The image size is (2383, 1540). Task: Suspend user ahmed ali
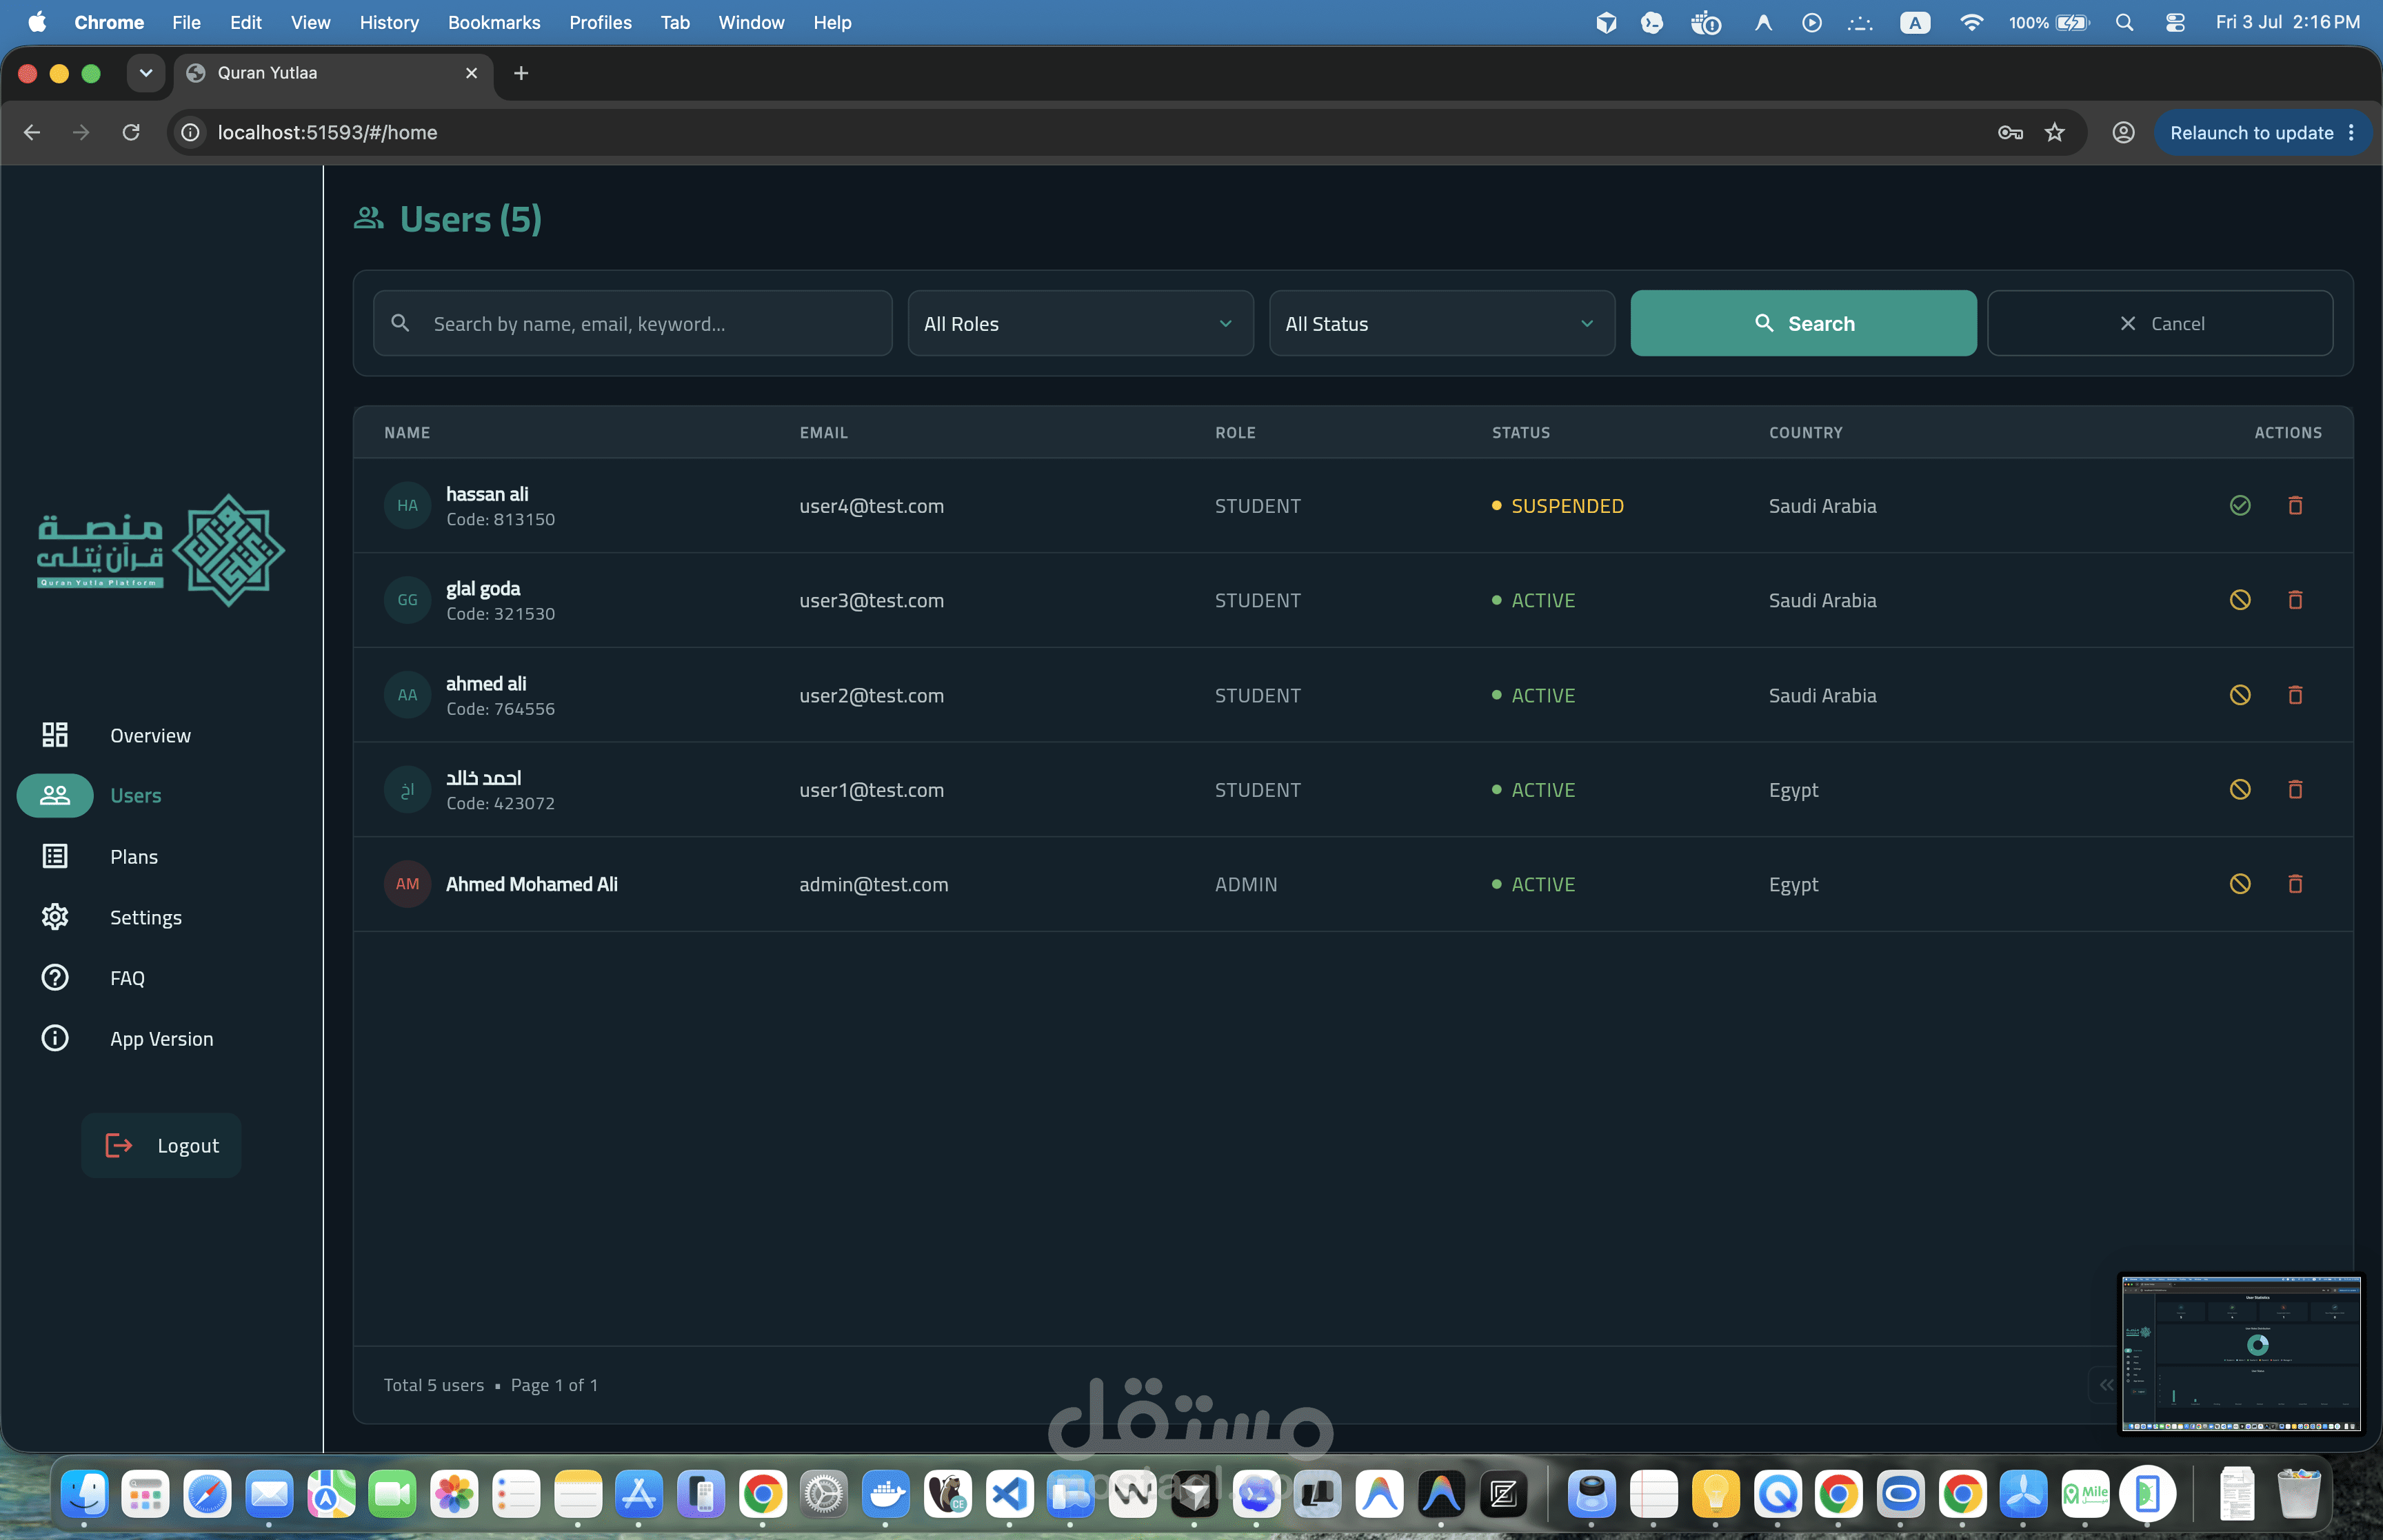pyautogui.click(x=2240, y=695)
